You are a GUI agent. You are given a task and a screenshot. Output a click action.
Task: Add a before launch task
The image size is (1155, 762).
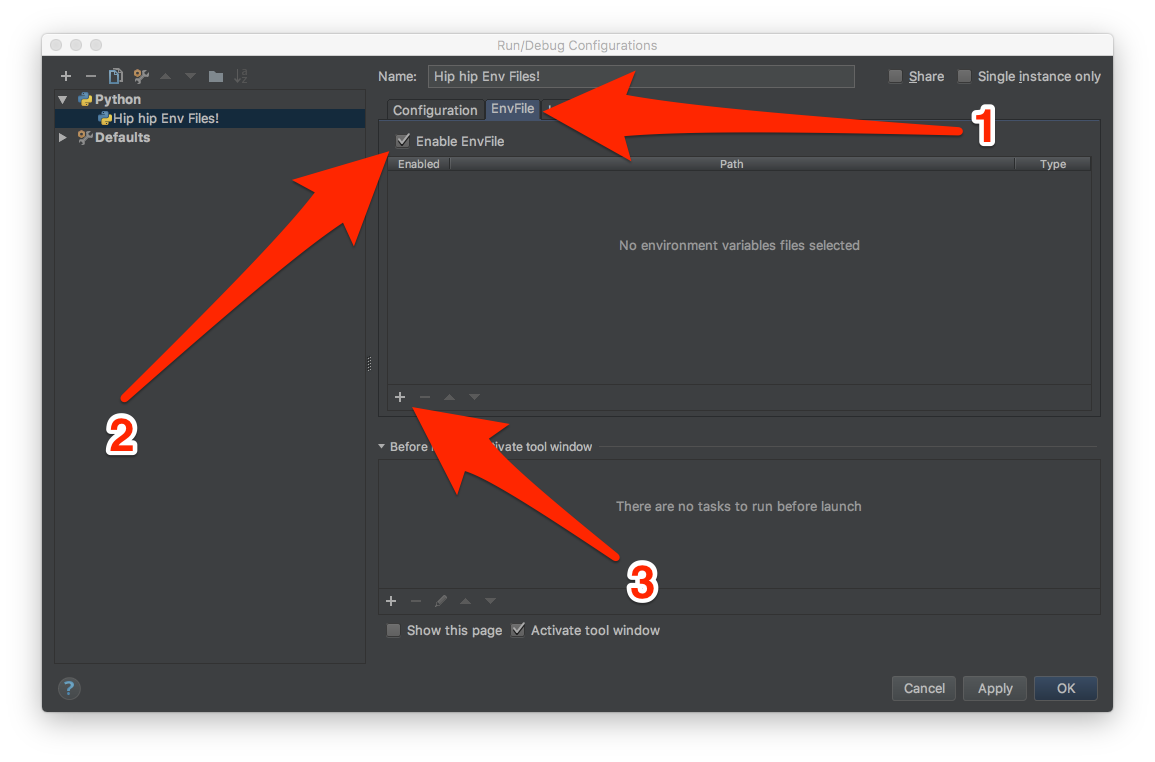(391, 601)
